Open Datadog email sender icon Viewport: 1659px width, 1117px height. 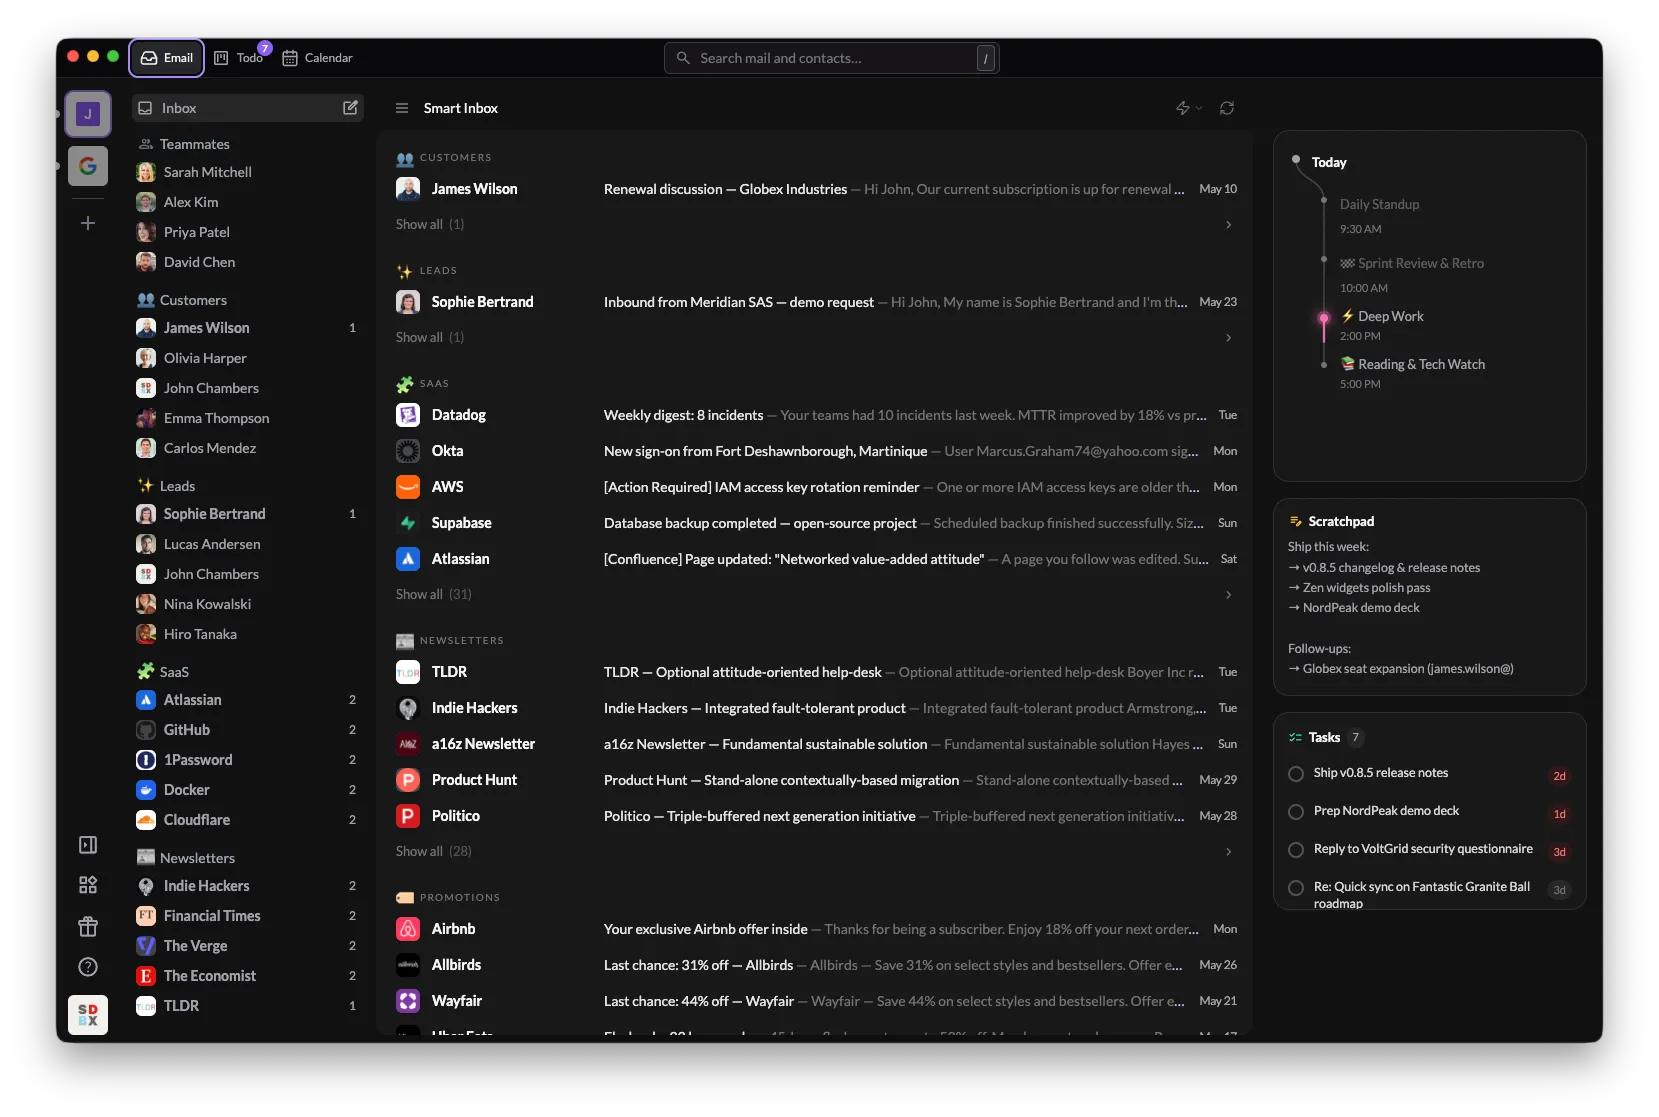(408, 415)
